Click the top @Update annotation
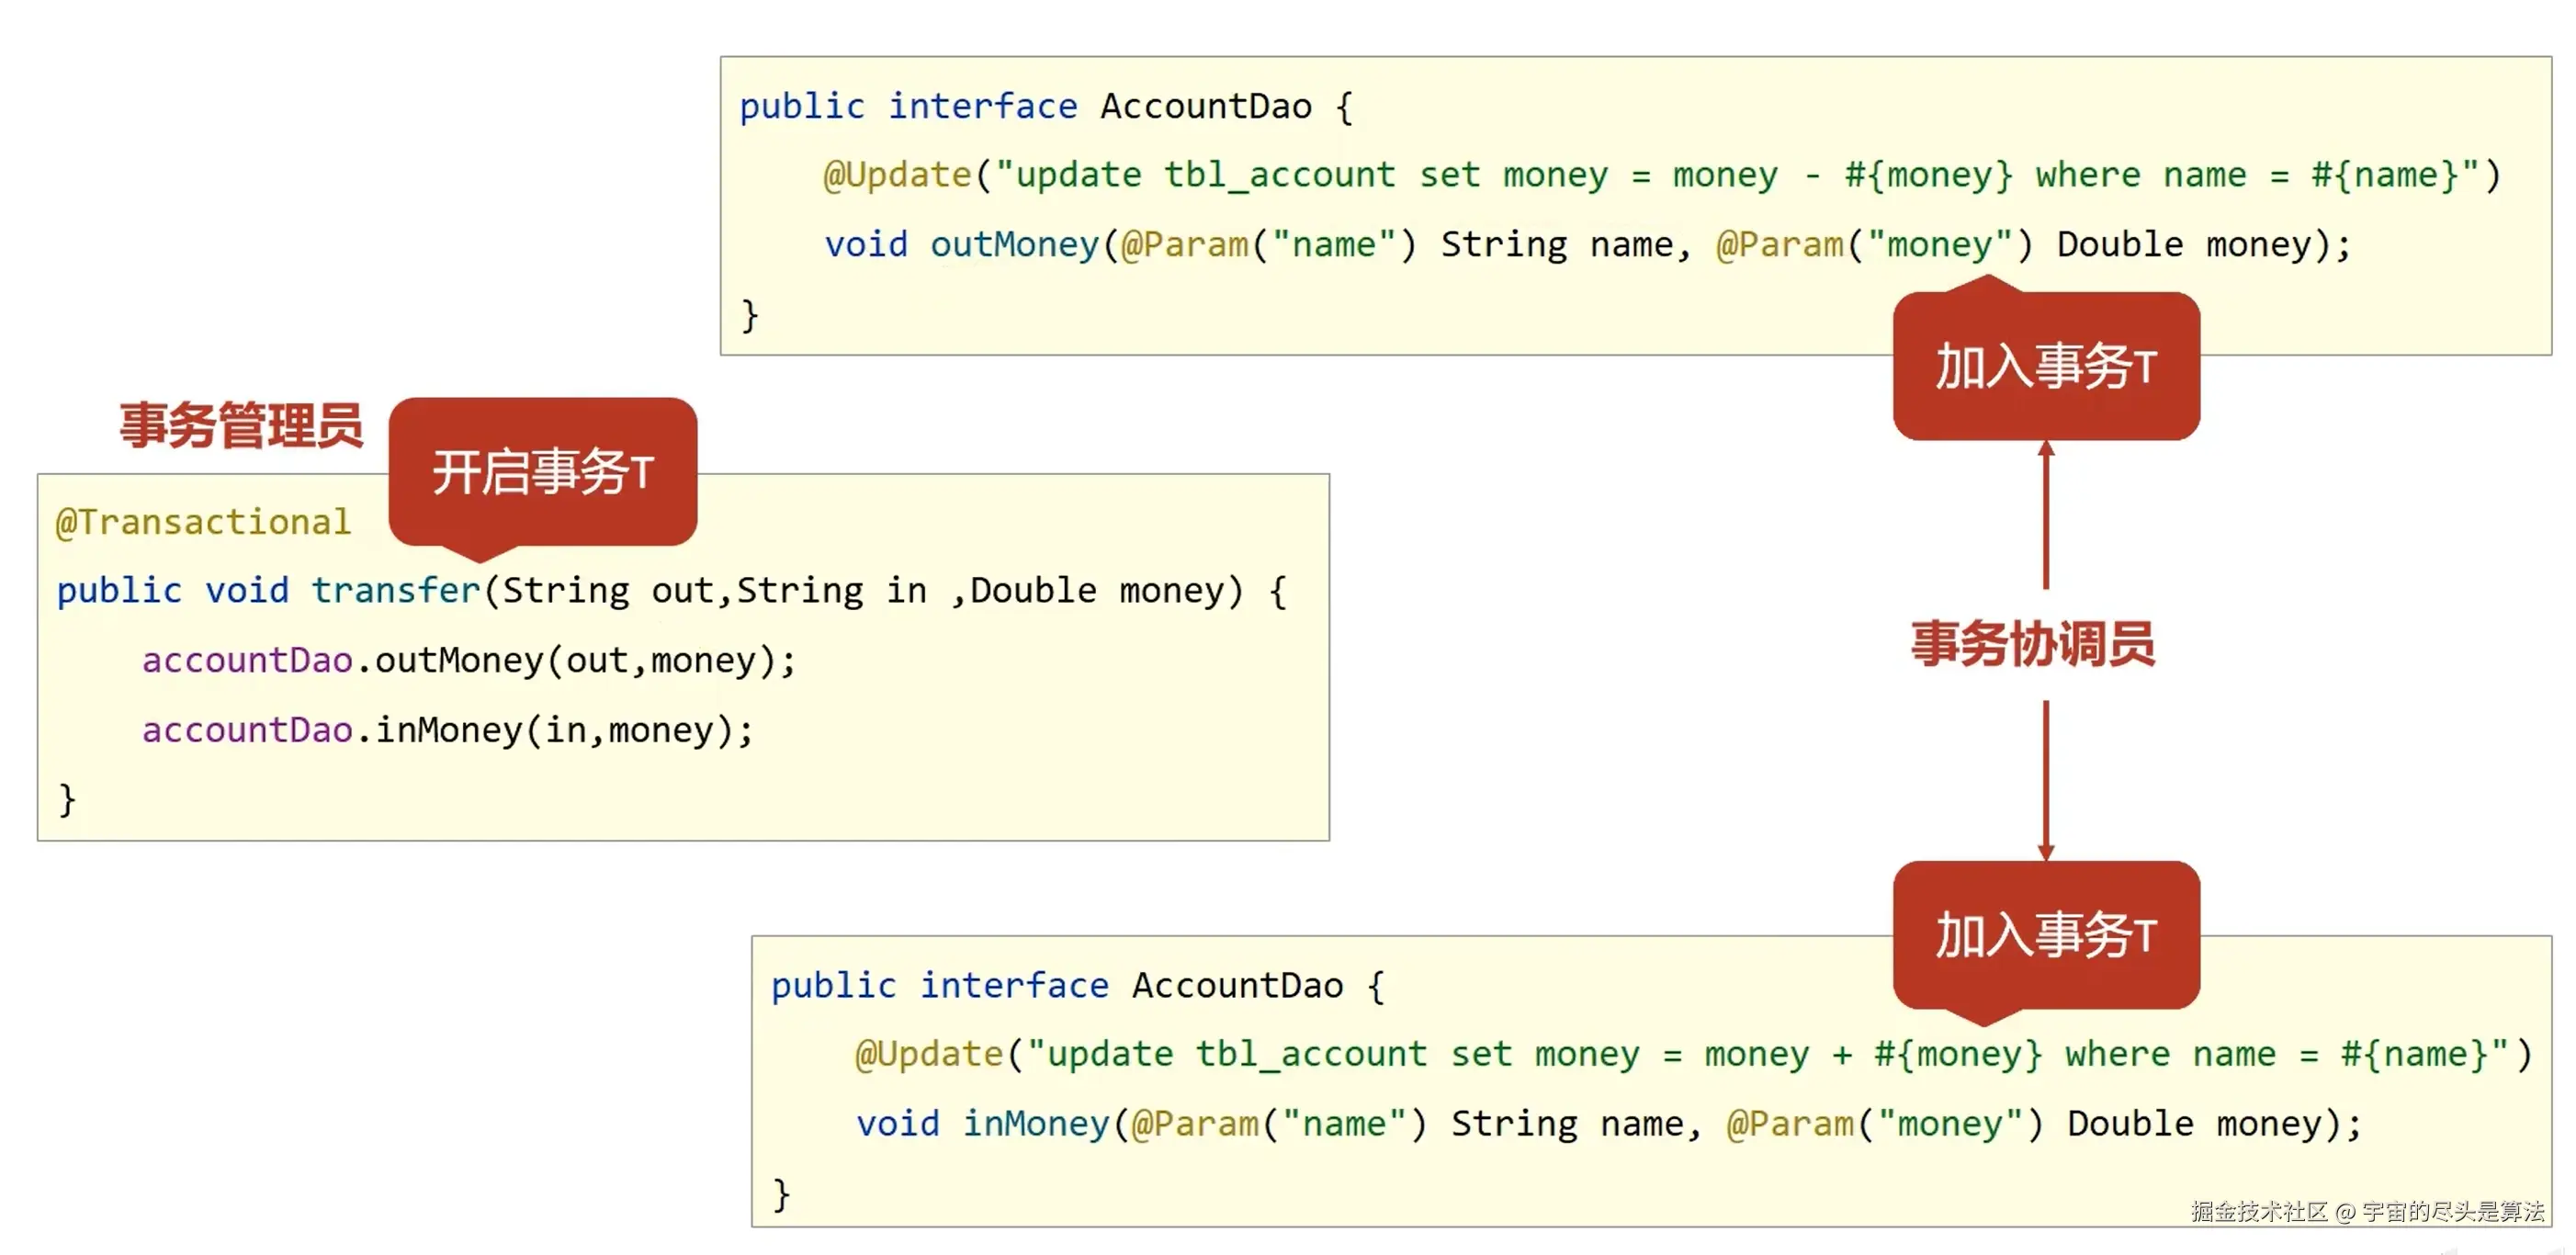This screenshot has width=2576, height=1255. (x=897, y=176)
